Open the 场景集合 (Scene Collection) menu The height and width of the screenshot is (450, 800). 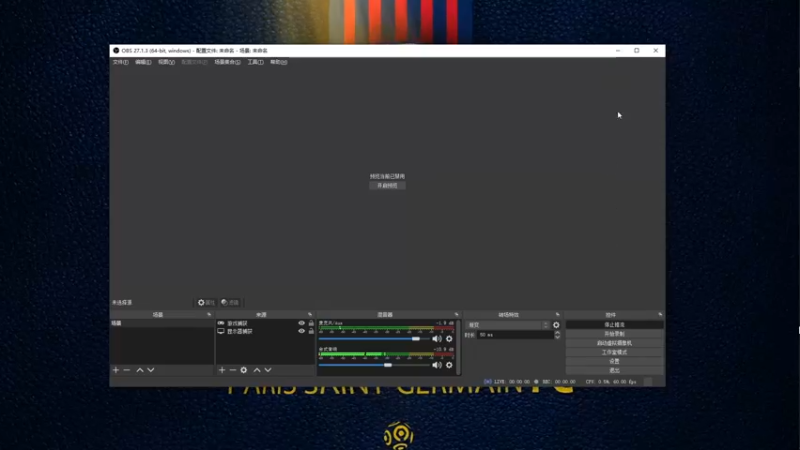228,62
